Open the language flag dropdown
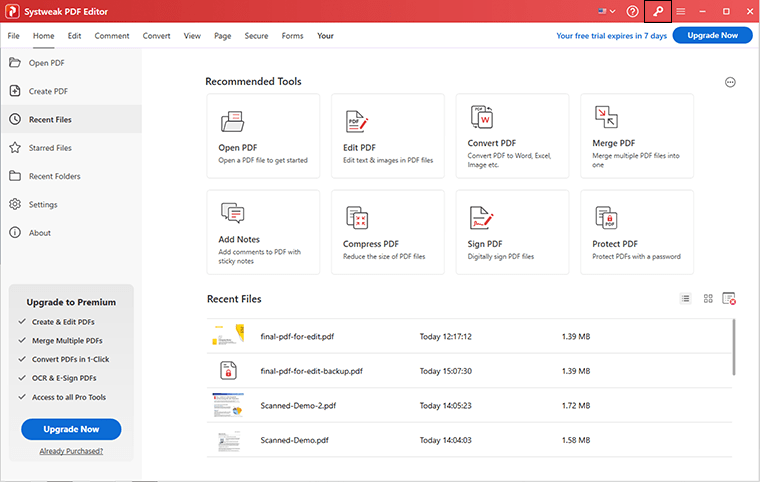The image size is (760, 482). pos(606,11)
